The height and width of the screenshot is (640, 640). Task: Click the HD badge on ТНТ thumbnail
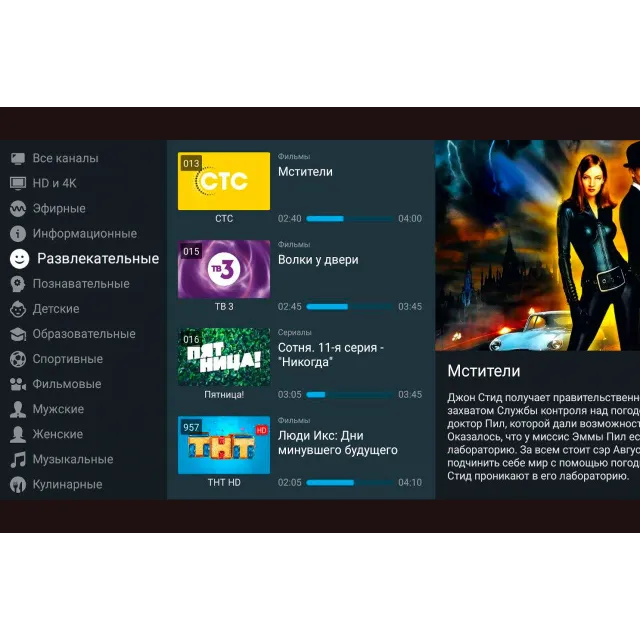coord(261,430)
